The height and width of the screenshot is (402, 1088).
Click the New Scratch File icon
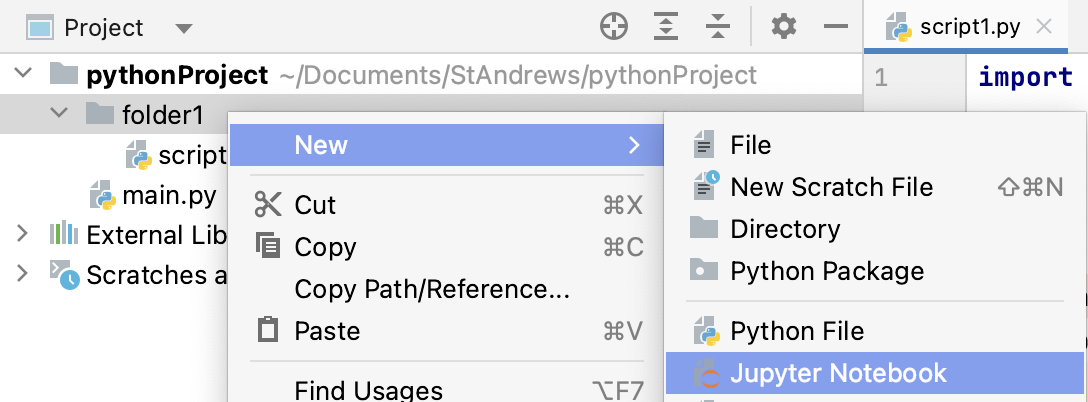[x=706, y=186]
